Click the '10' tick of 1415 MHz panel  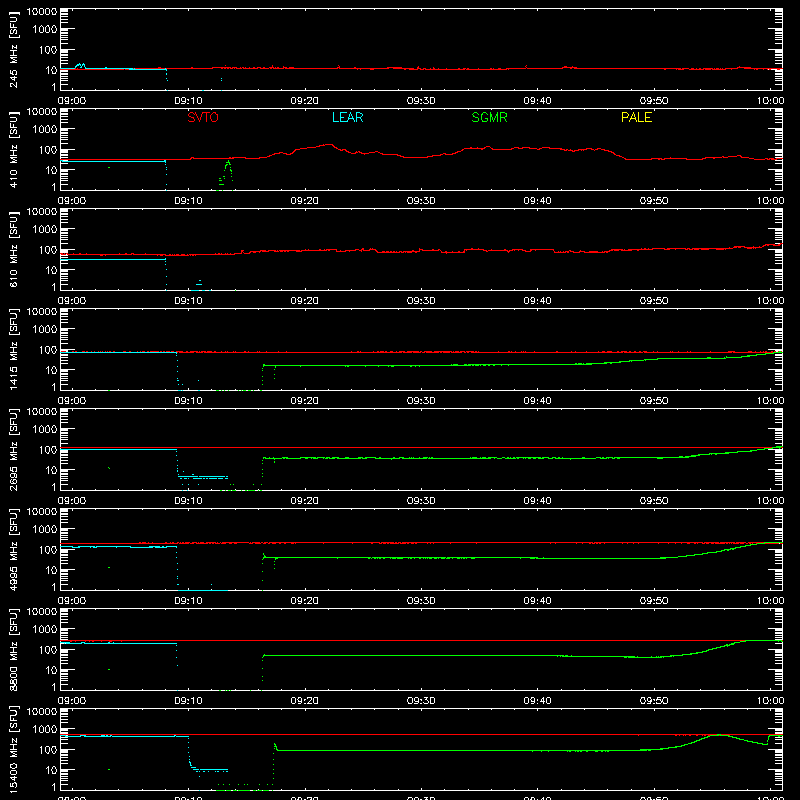tap(52, 370)
